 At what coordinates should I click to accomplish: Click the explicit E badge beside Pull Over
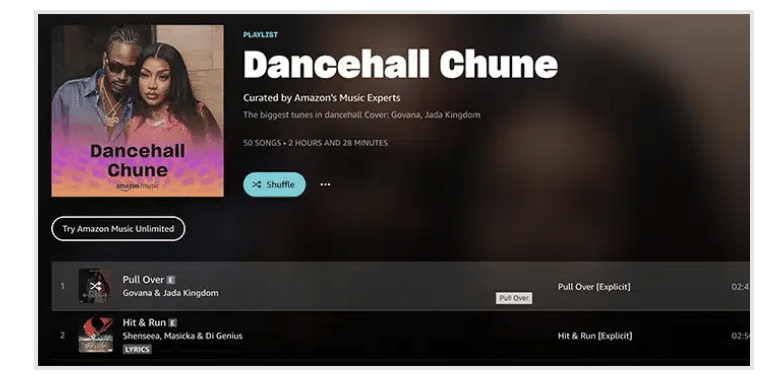(171, 280)
